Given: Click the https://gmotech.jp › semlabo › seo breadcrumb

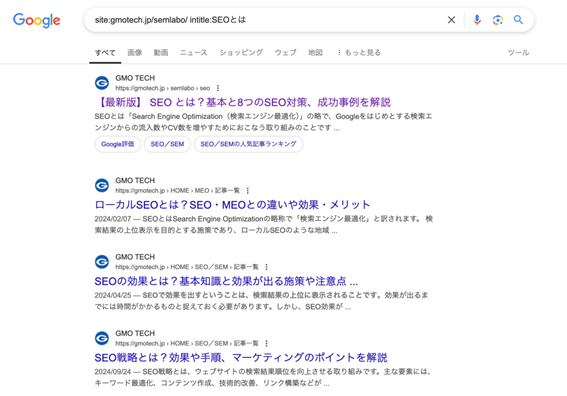Looking at the screenshot, I should coord(163,88).
